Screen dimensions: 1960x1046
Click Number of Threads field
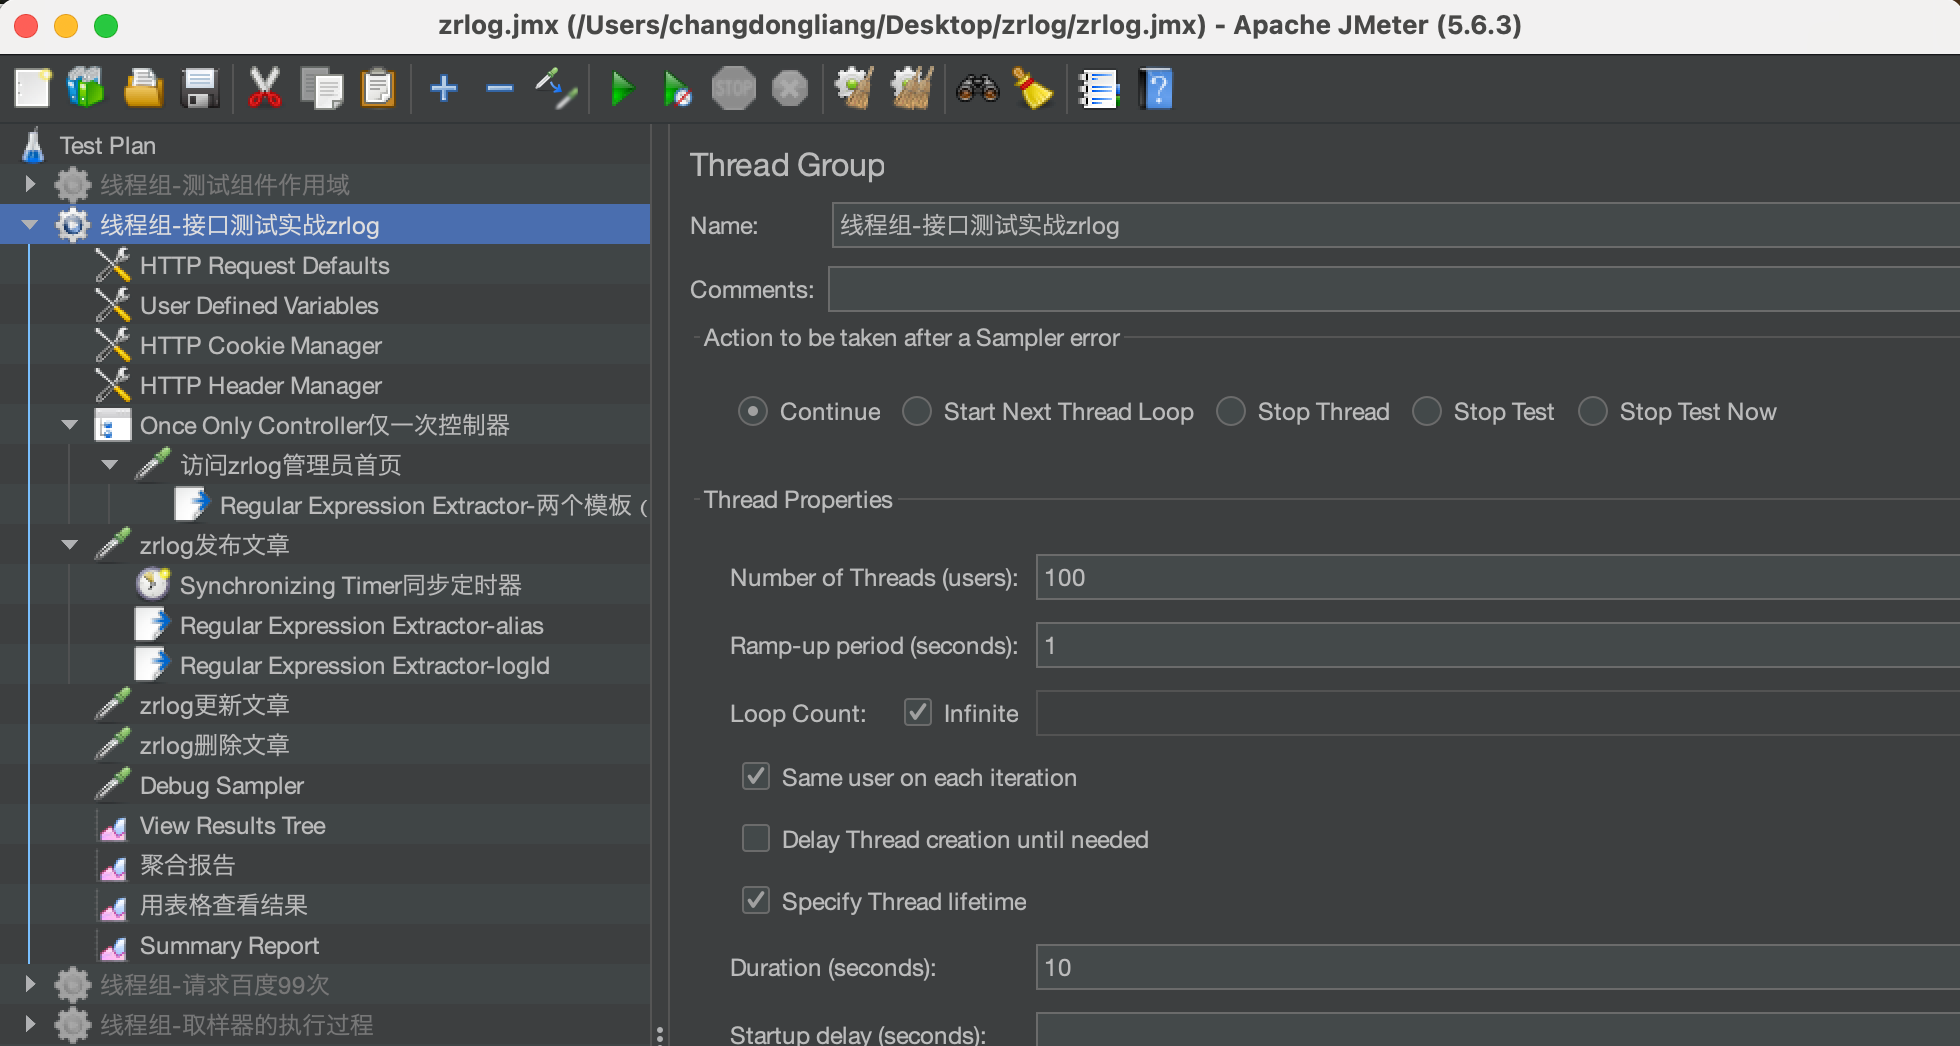1498,577
